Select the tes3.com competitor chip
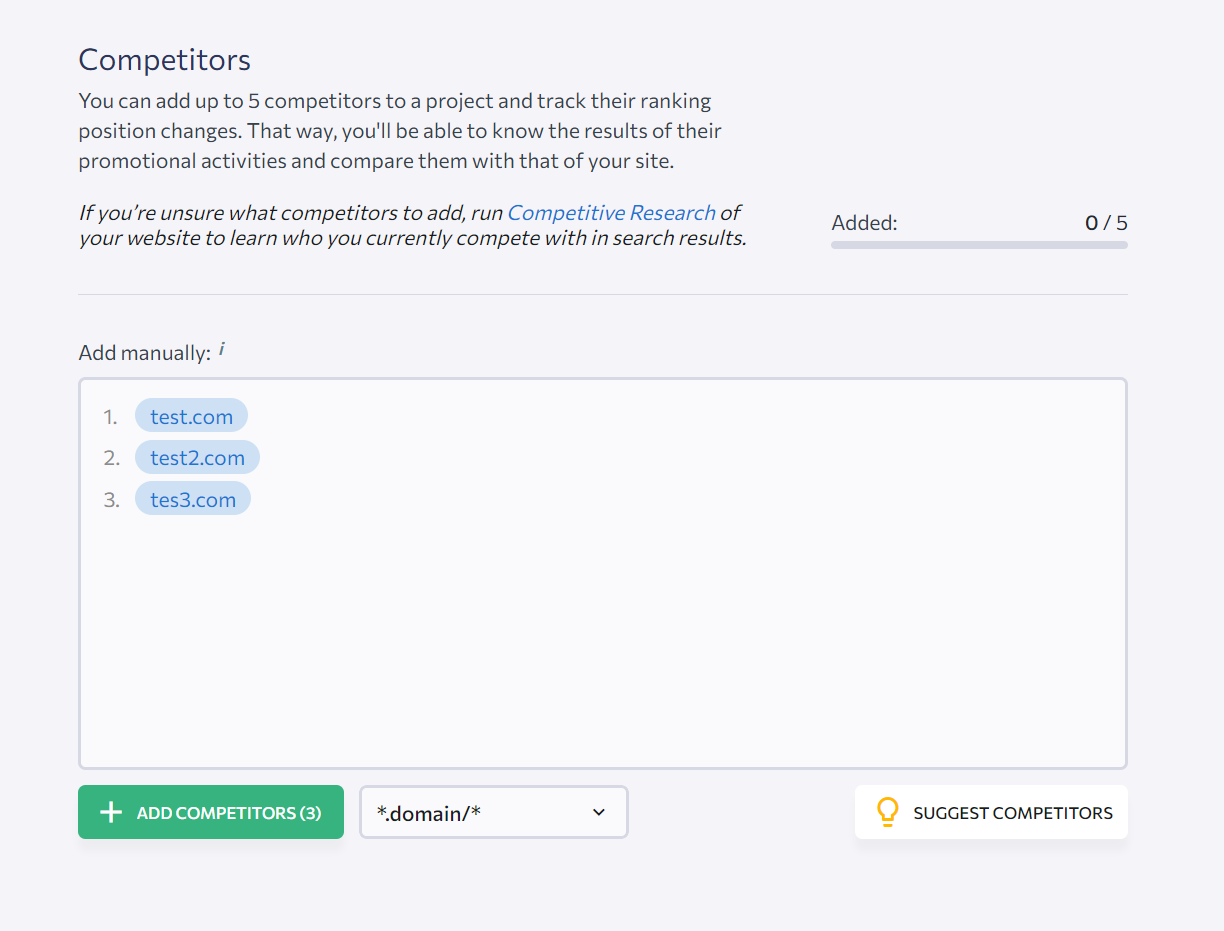 pos(193,500)
